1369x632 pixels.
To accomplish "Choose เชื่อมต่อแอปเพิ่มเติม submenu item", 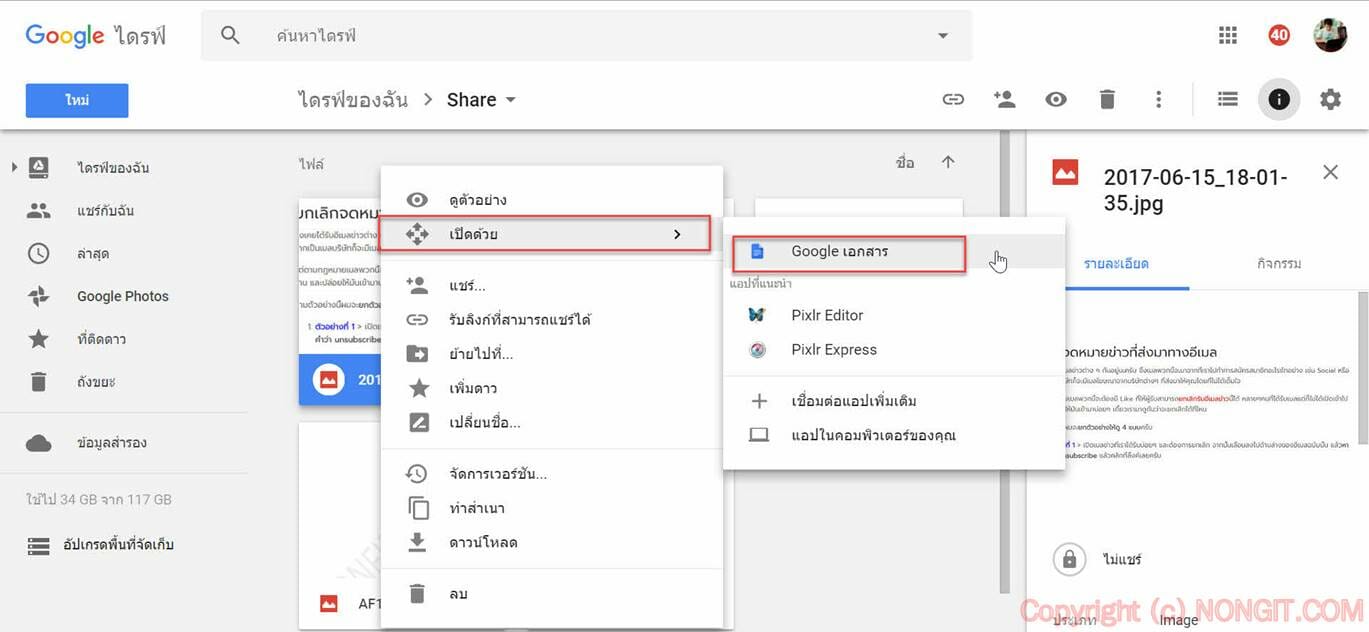I will click(x=894, y=401).
